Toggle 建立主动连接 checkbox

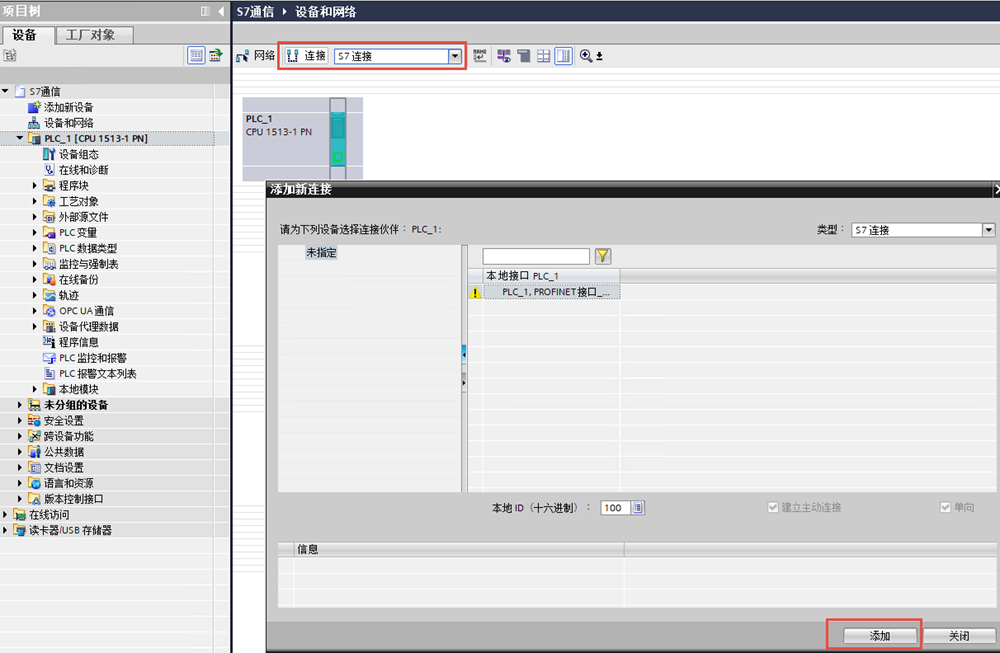point(773,508)
